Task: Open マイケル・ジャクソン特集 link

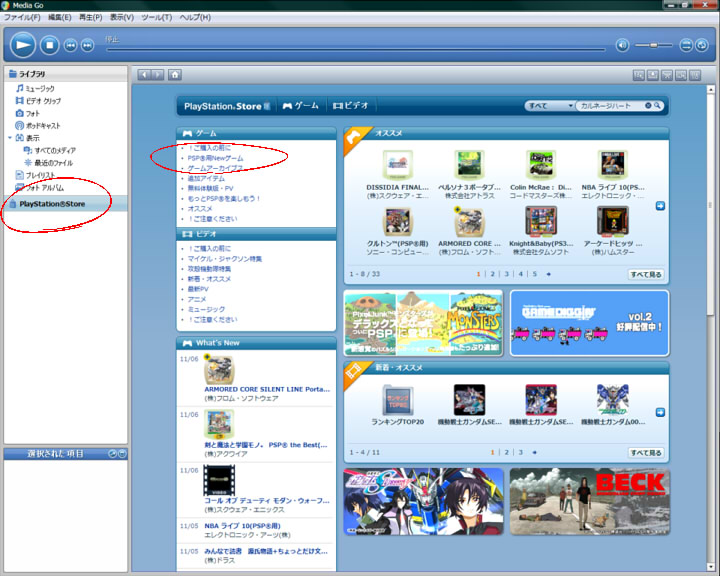Action: click(x=225, y=259)
